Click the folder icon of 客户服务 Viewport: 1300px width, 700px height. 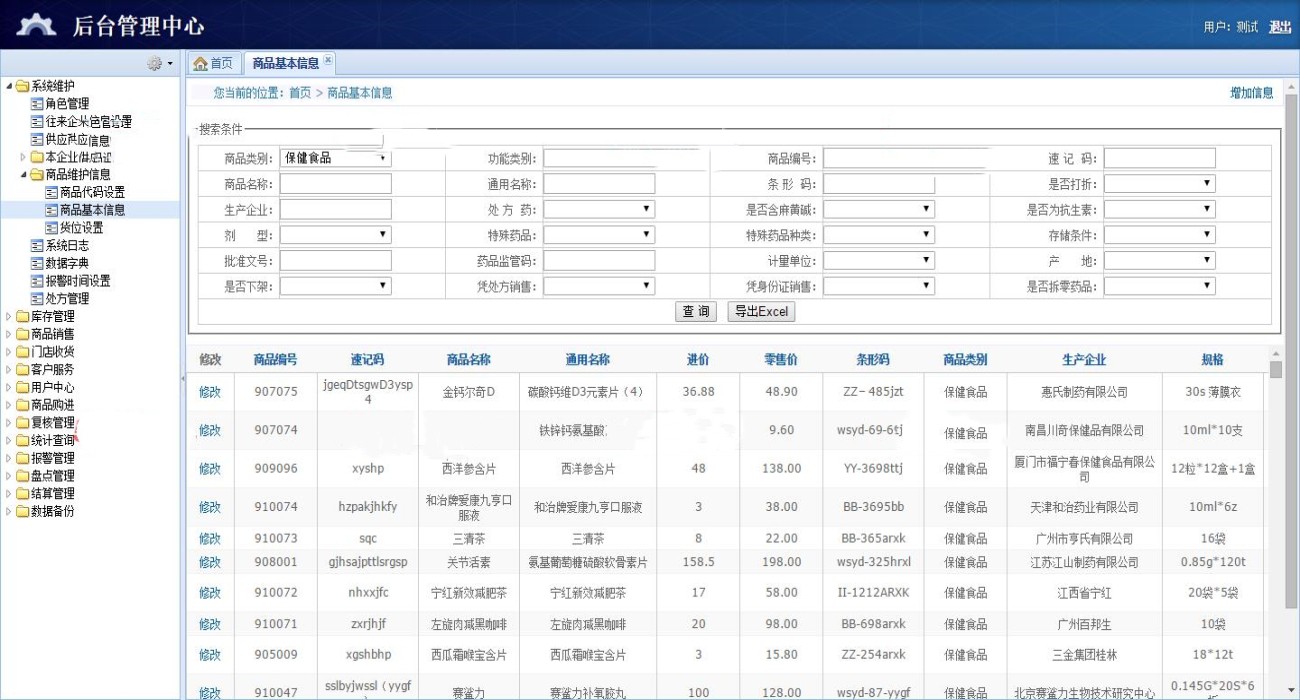22,369
